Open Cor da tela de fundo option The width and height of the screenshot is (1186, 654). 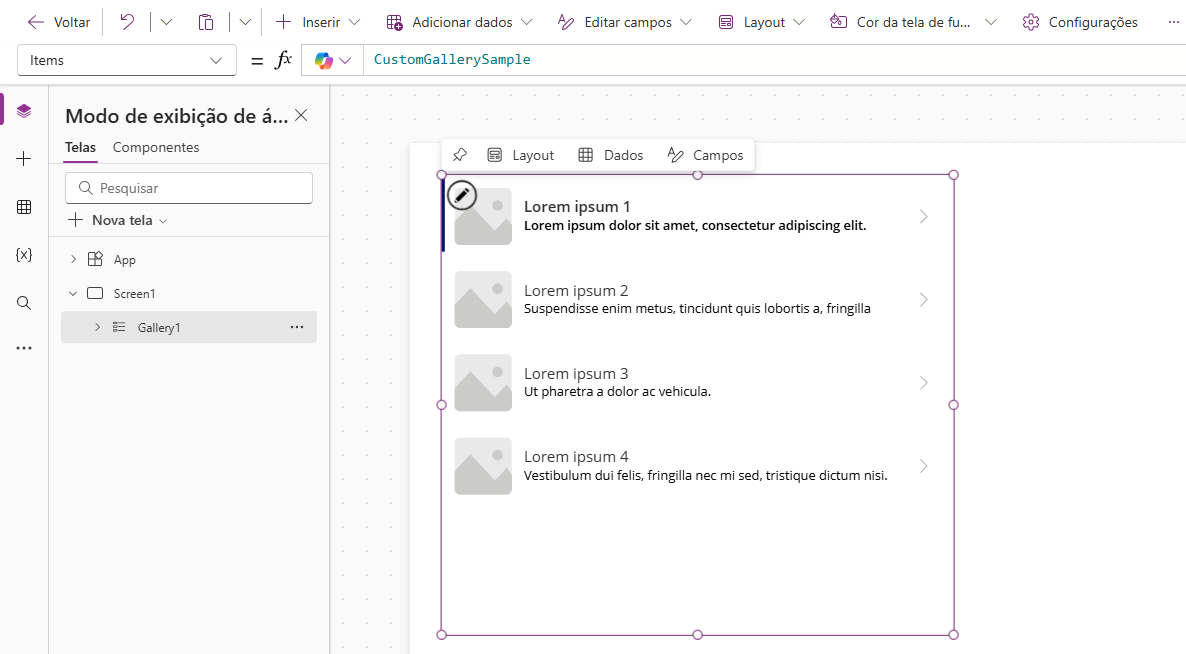(900, 22)
